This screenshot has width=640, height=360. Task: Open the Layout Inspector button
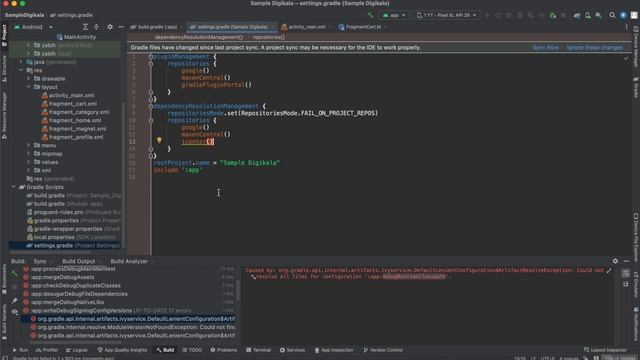[605, 350]
